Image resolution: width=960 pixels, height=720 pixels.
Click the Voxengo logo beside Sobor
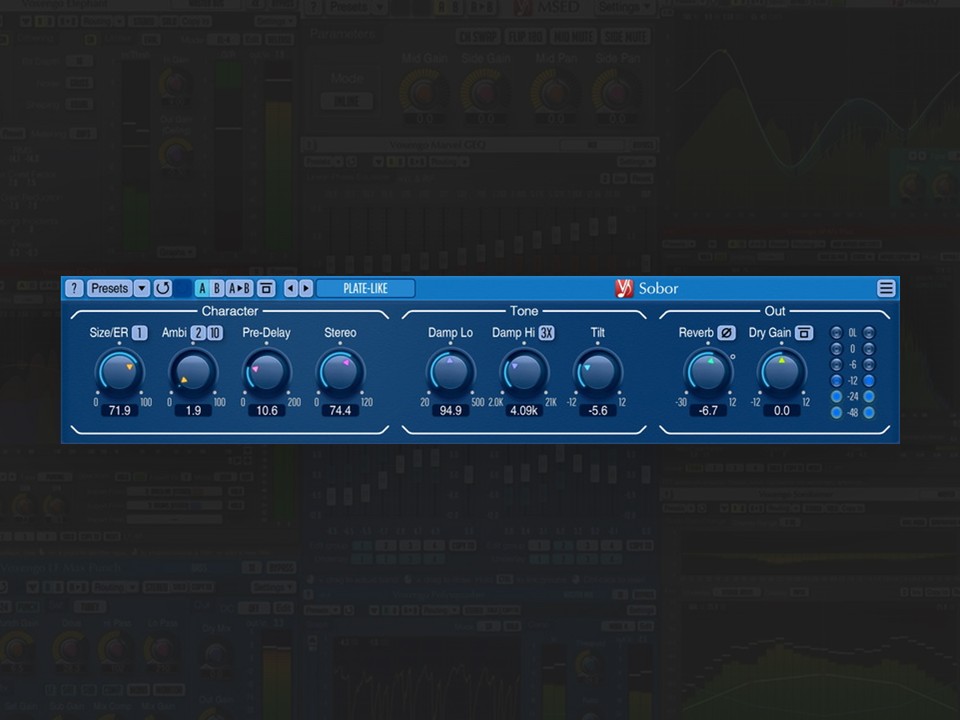pos(624,288)
